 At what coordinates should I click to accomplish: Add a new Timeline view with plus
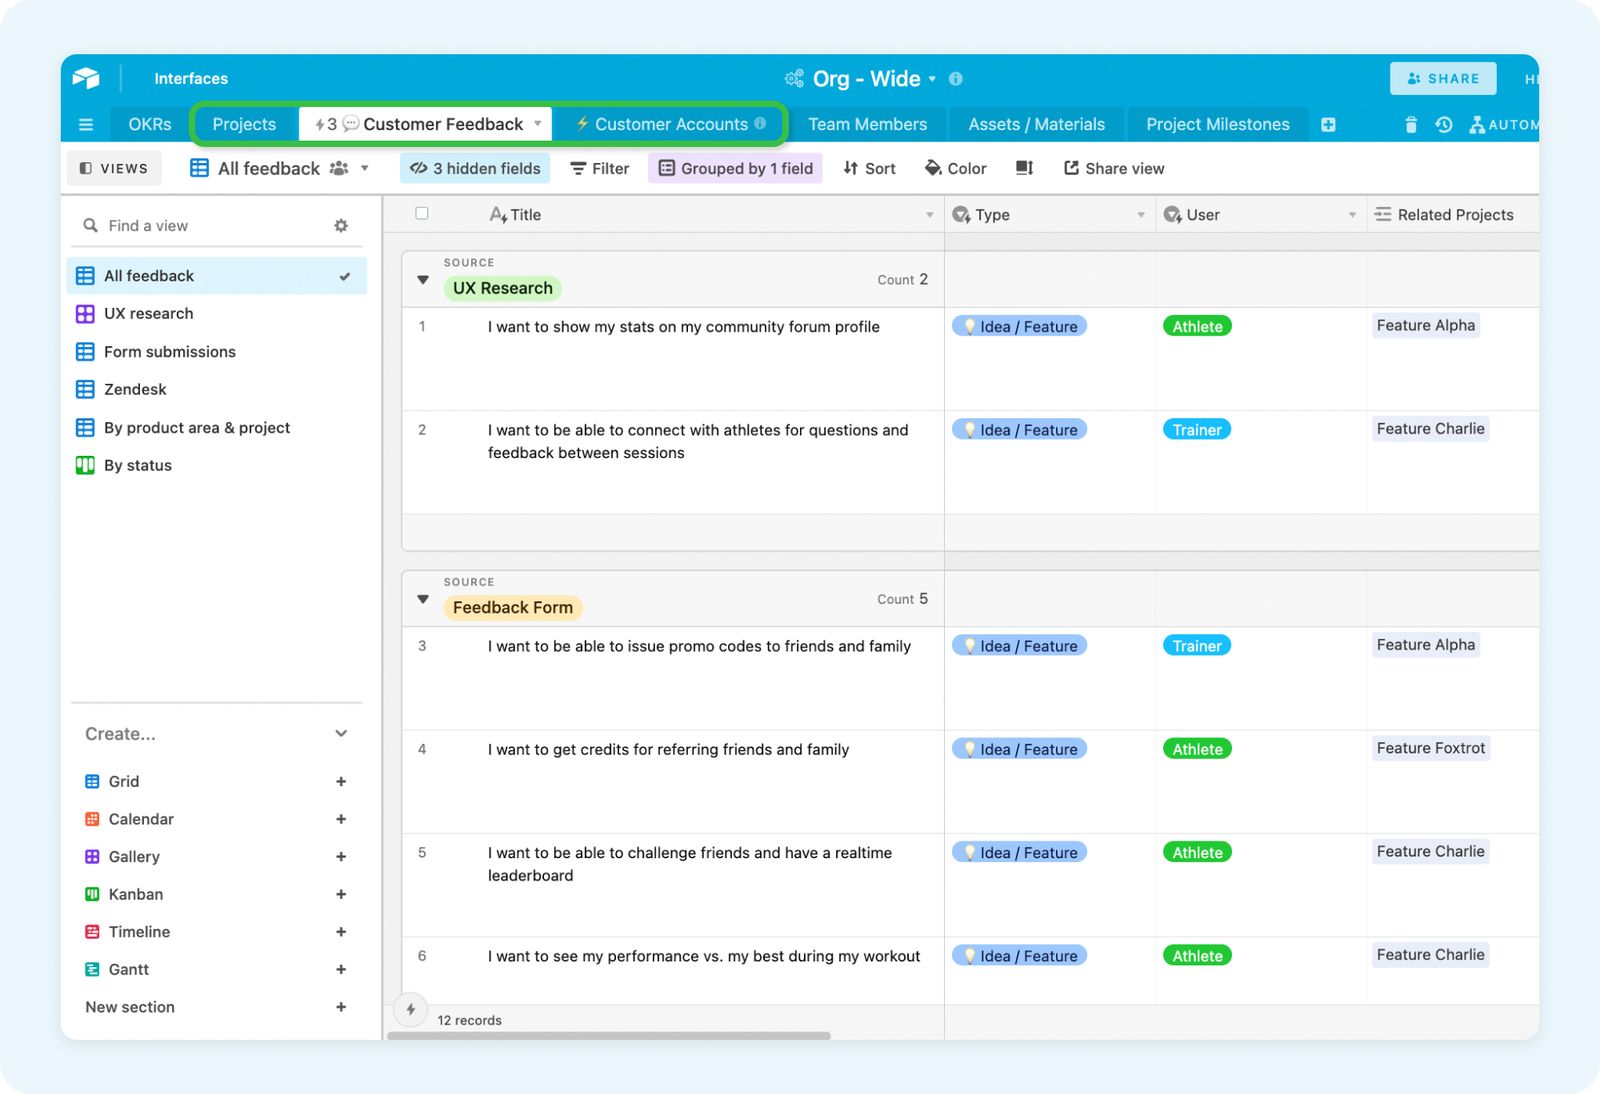pyautogui.click(x=341, y=932)
